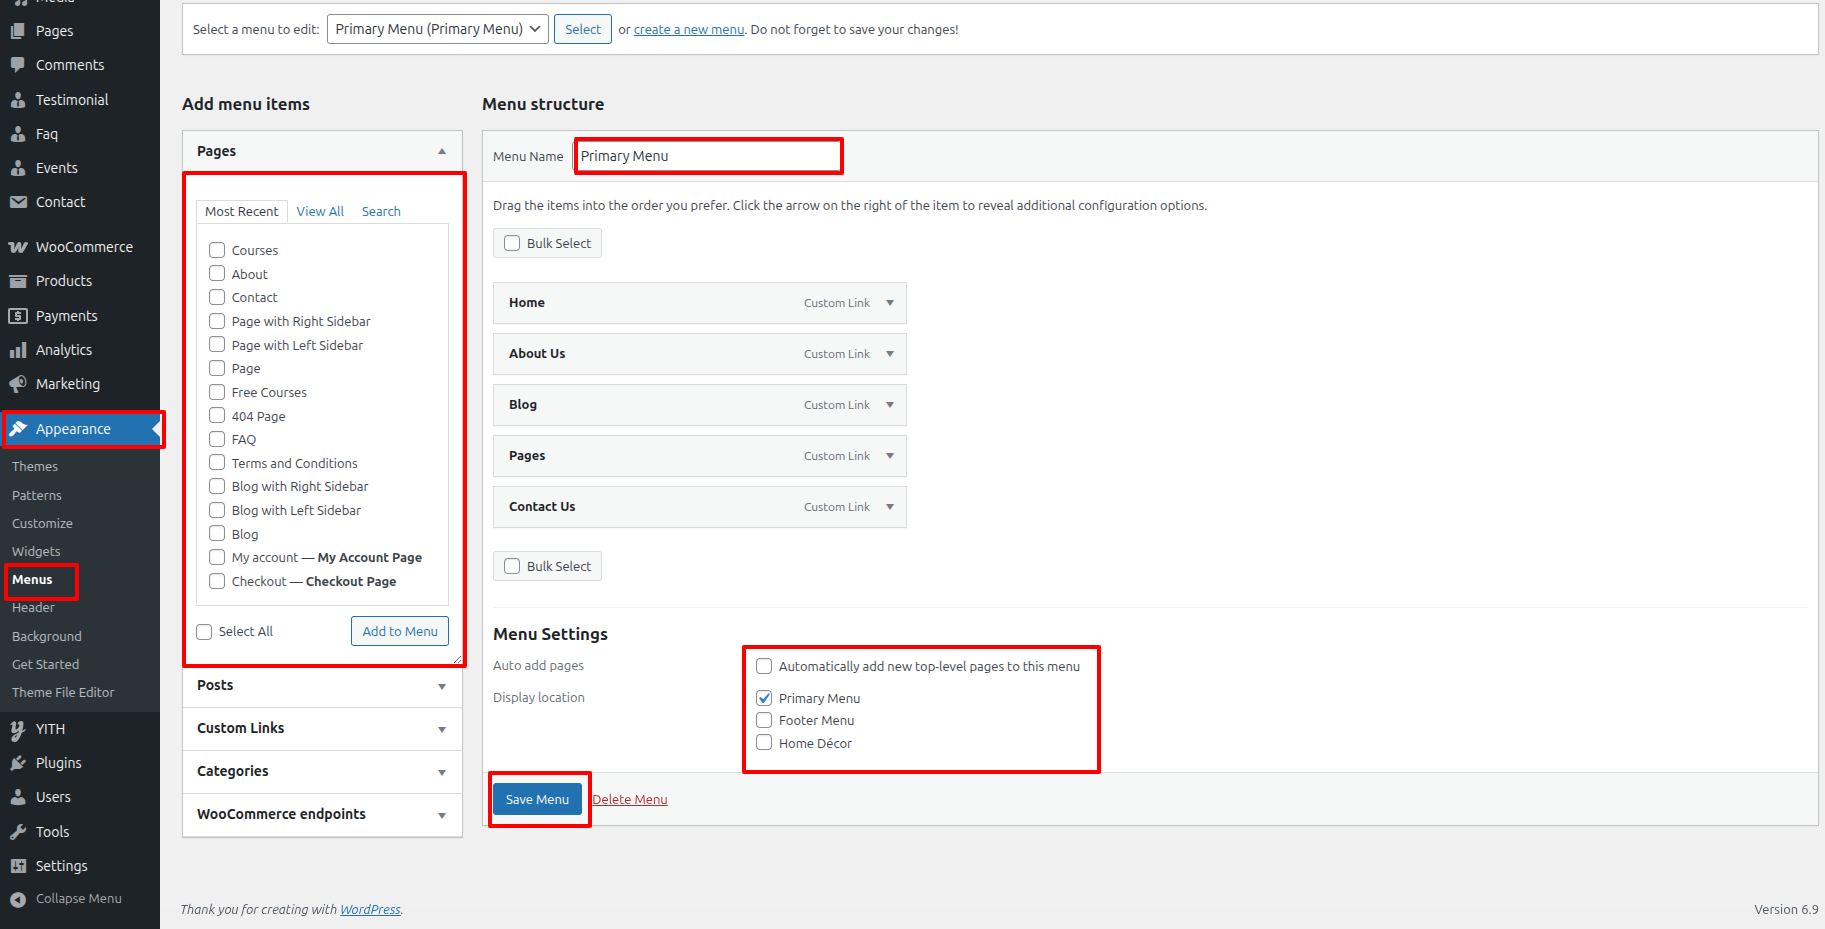Open the menu selection dropdown
This screenshot has height=929, width=1825.
pyautogui.click(x=437, y=29)
